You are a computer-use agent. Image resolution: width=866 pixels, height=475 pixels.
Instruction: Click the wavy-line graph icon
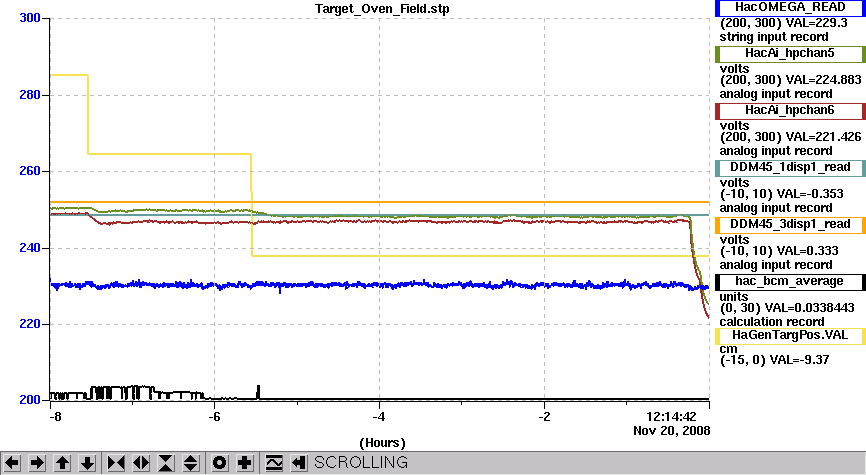pos(274,463)
